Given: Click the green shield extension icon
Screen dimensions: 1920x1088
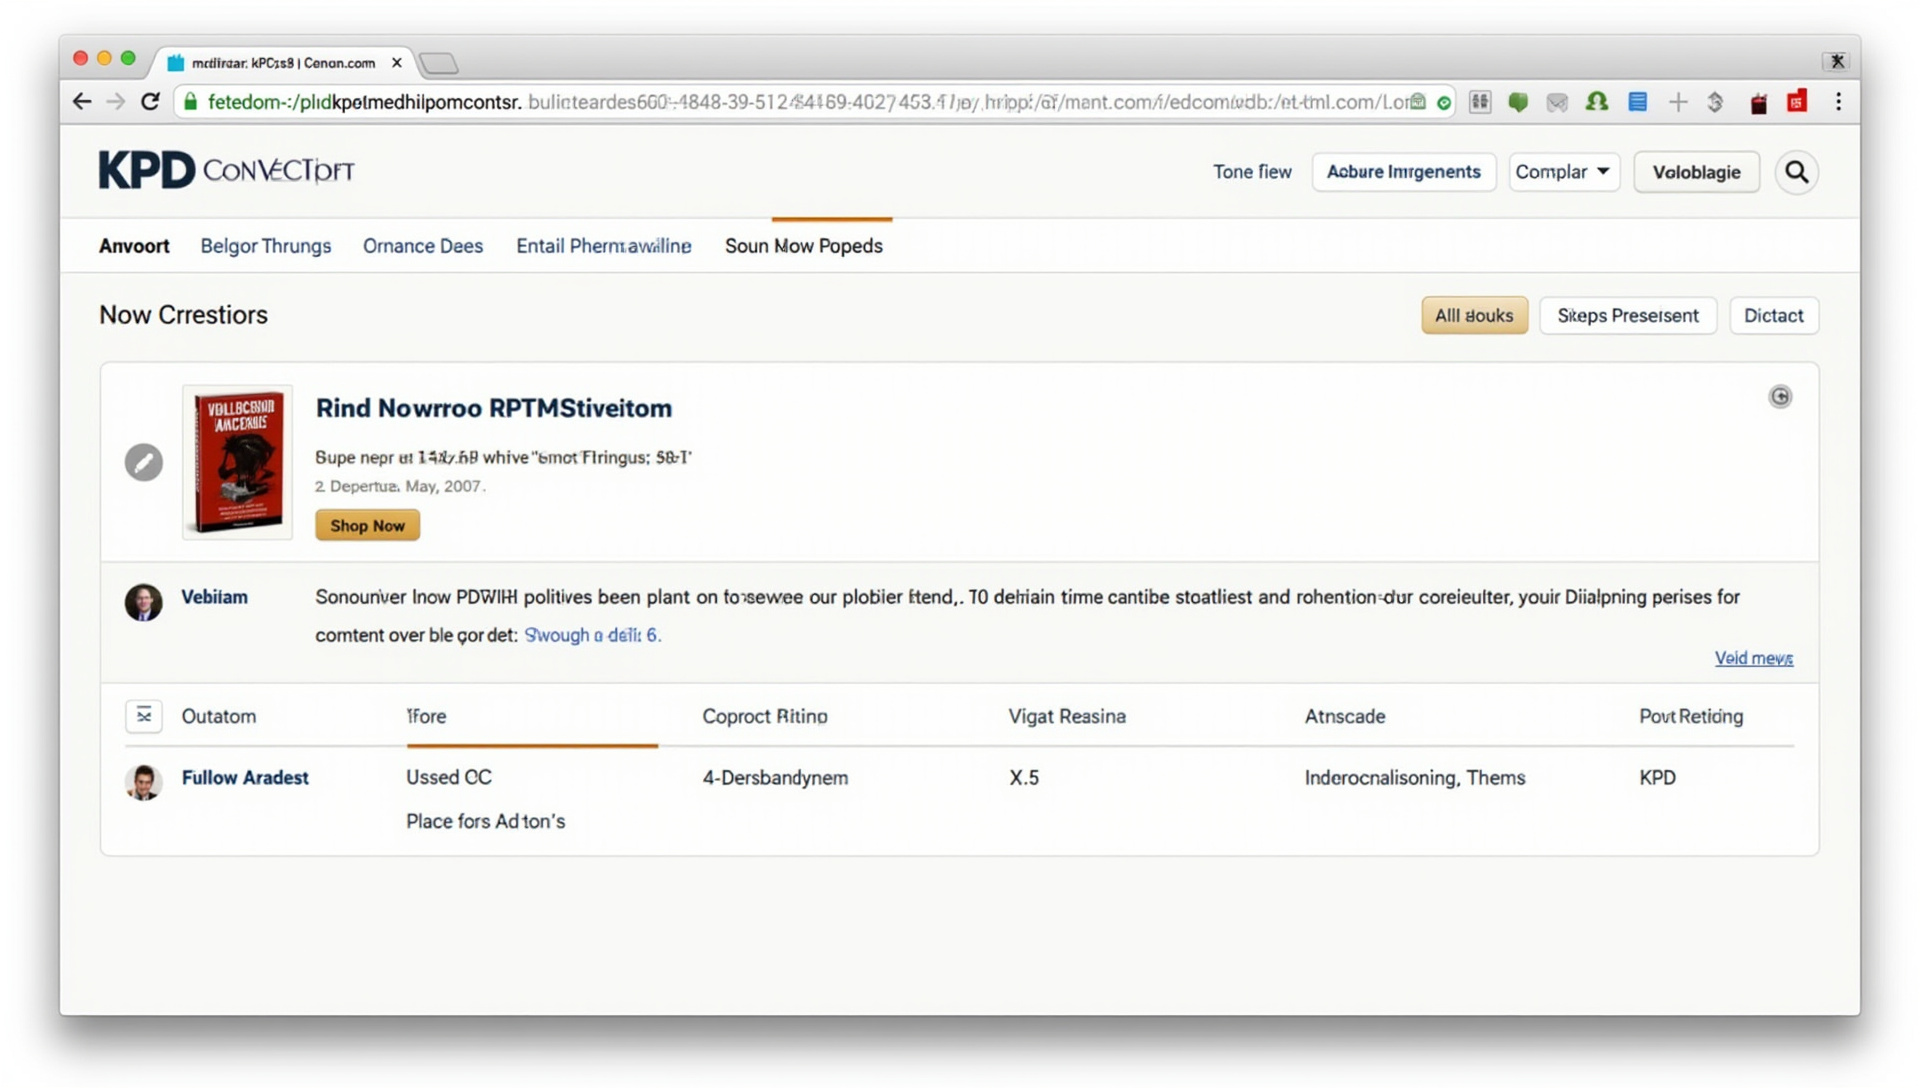Looking at the screenshot, I should coord(1518,102).
